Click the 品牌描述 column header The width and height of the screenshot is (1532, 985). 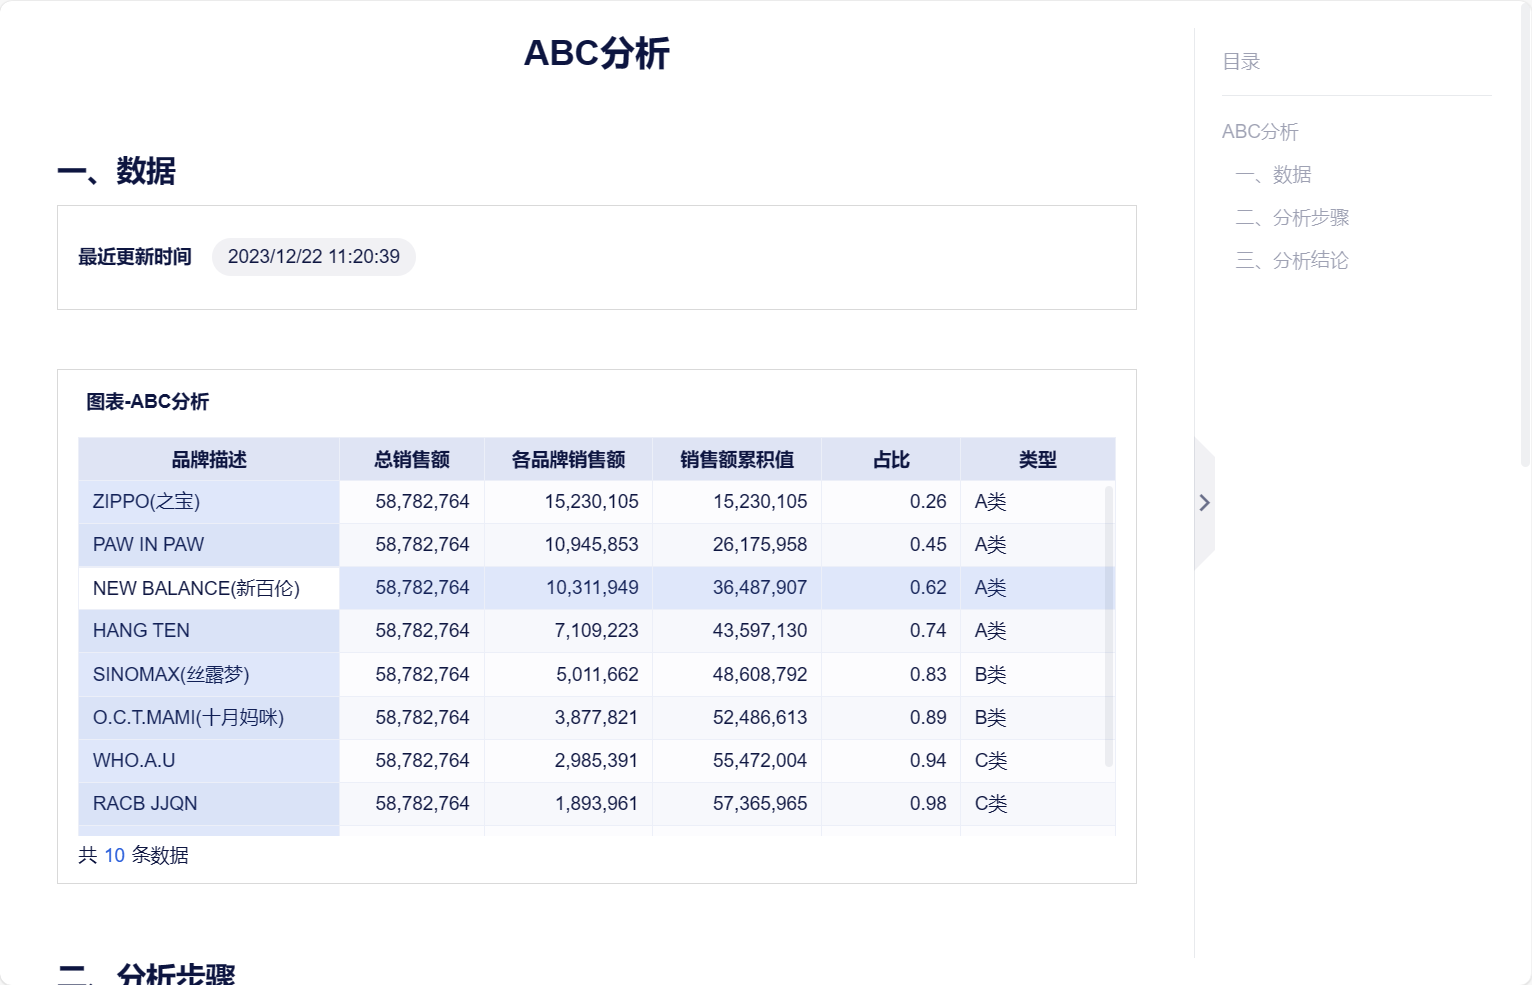[209, 460]
